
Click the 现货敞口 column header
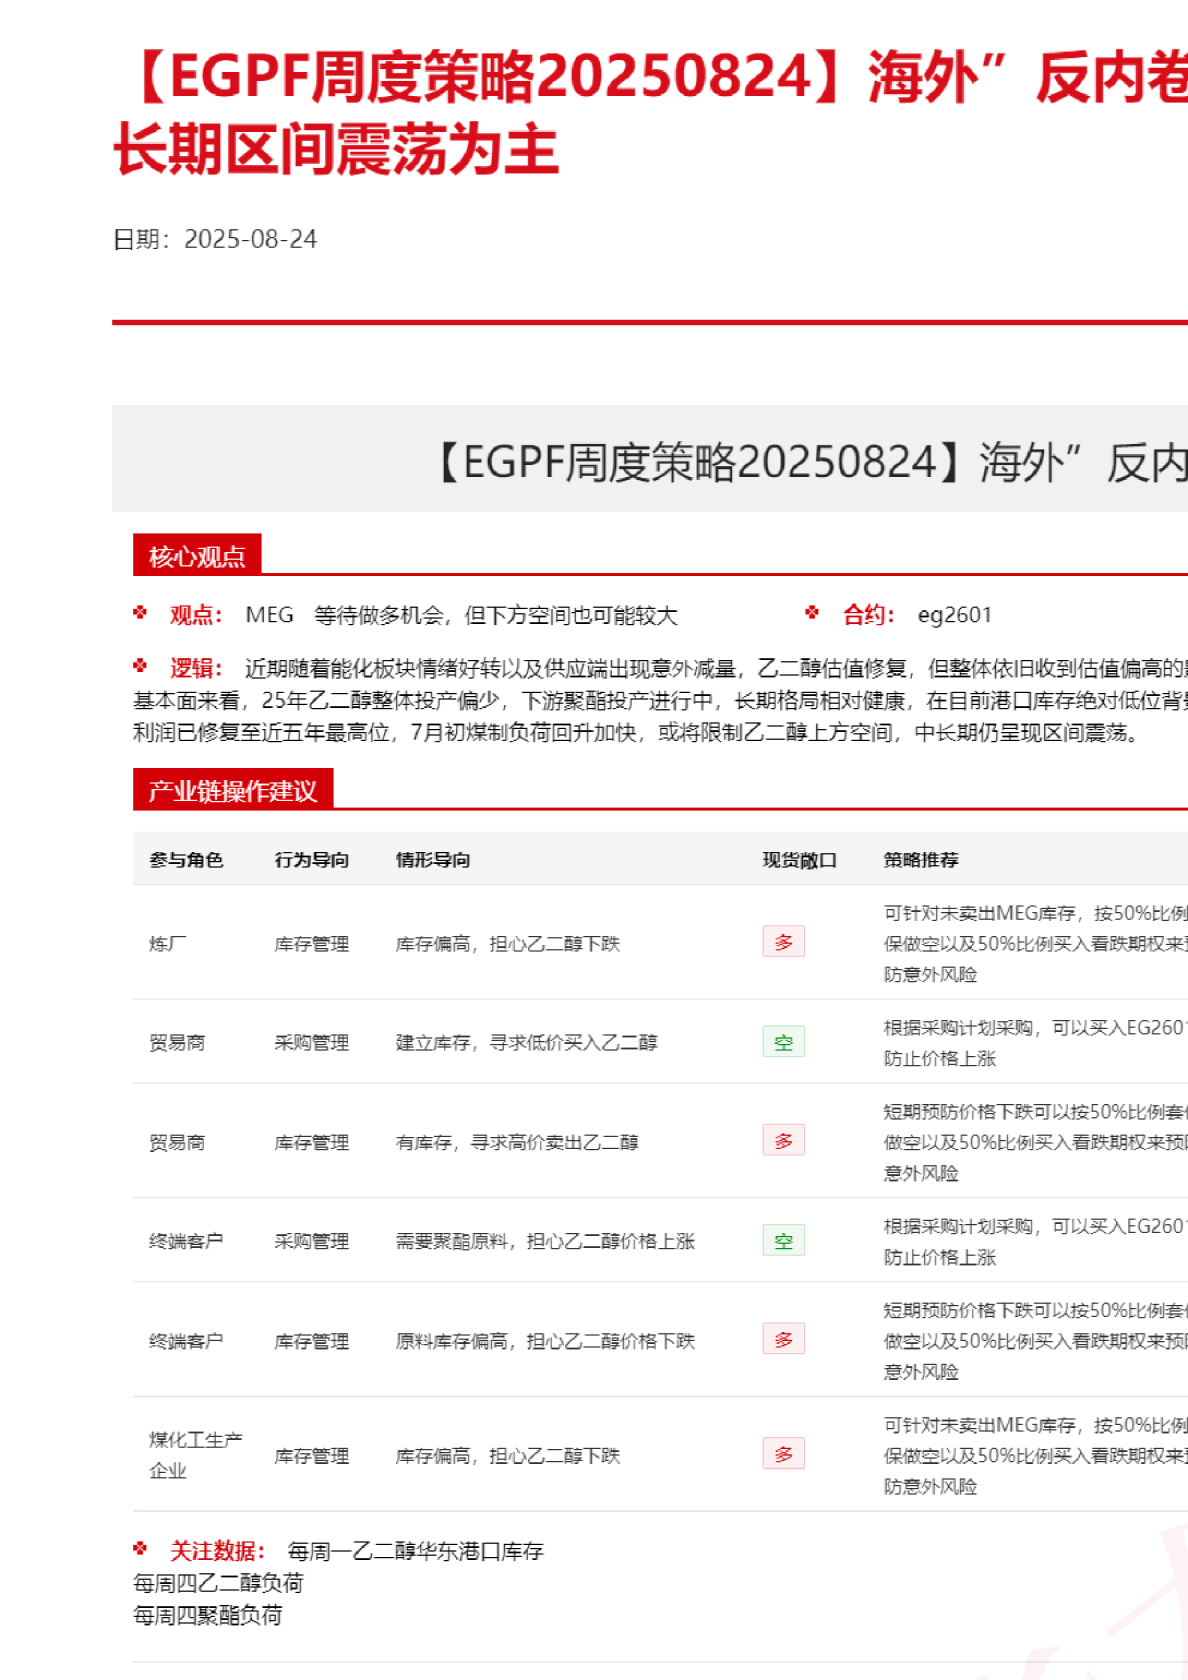click(x=799, y=860)
